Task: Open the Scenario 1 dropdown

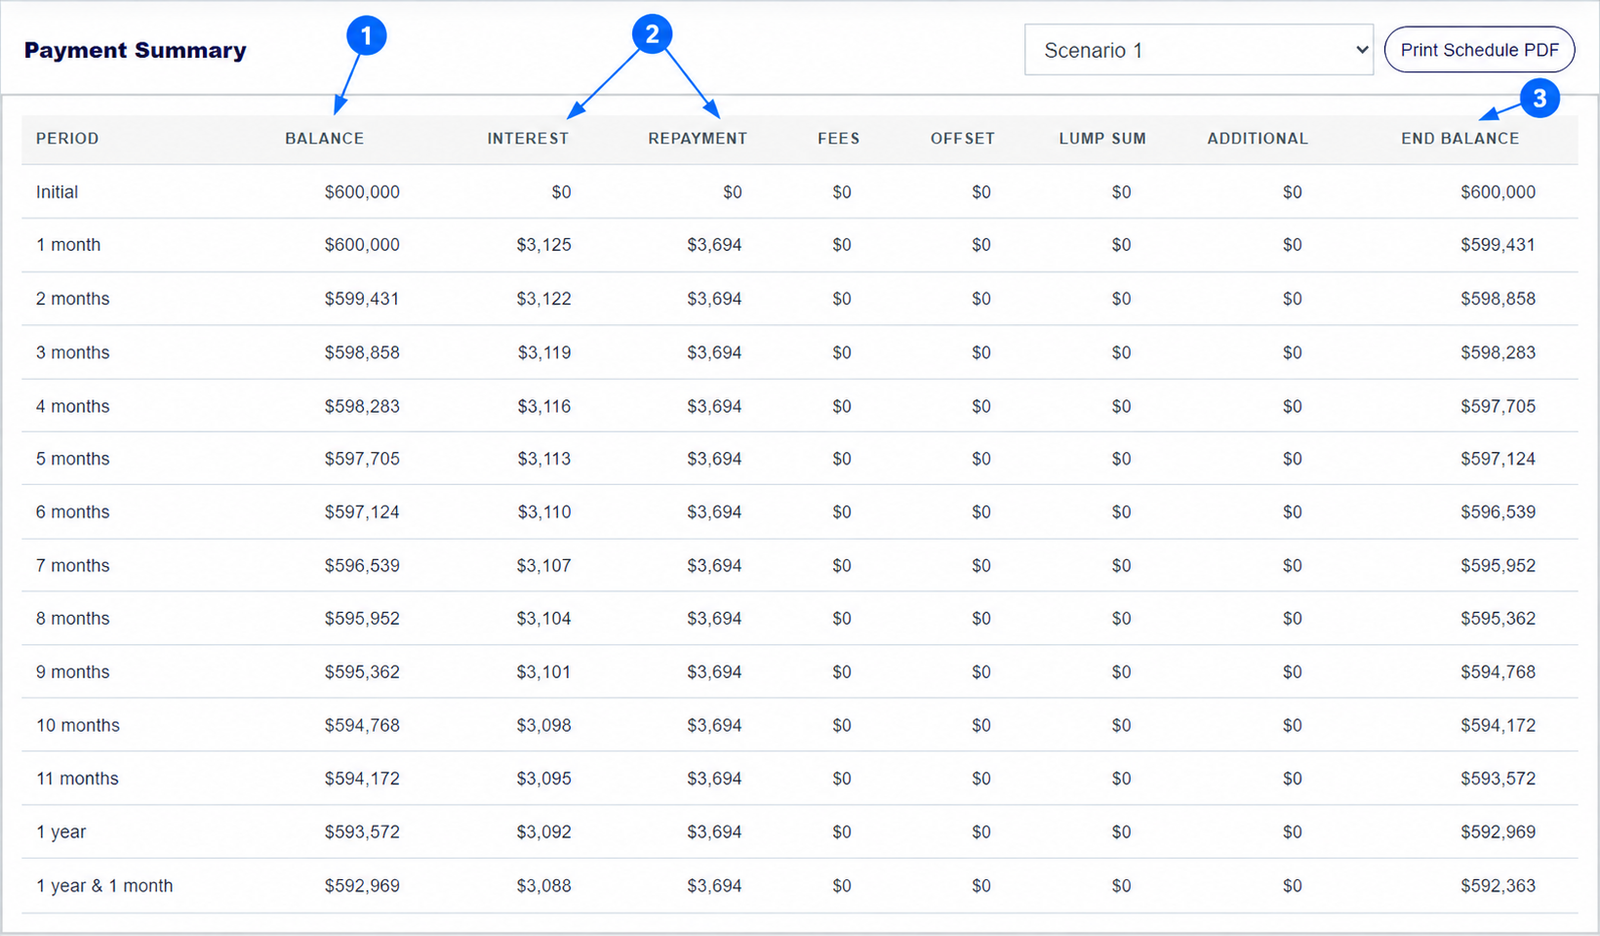Action: tap(1198, 50)
